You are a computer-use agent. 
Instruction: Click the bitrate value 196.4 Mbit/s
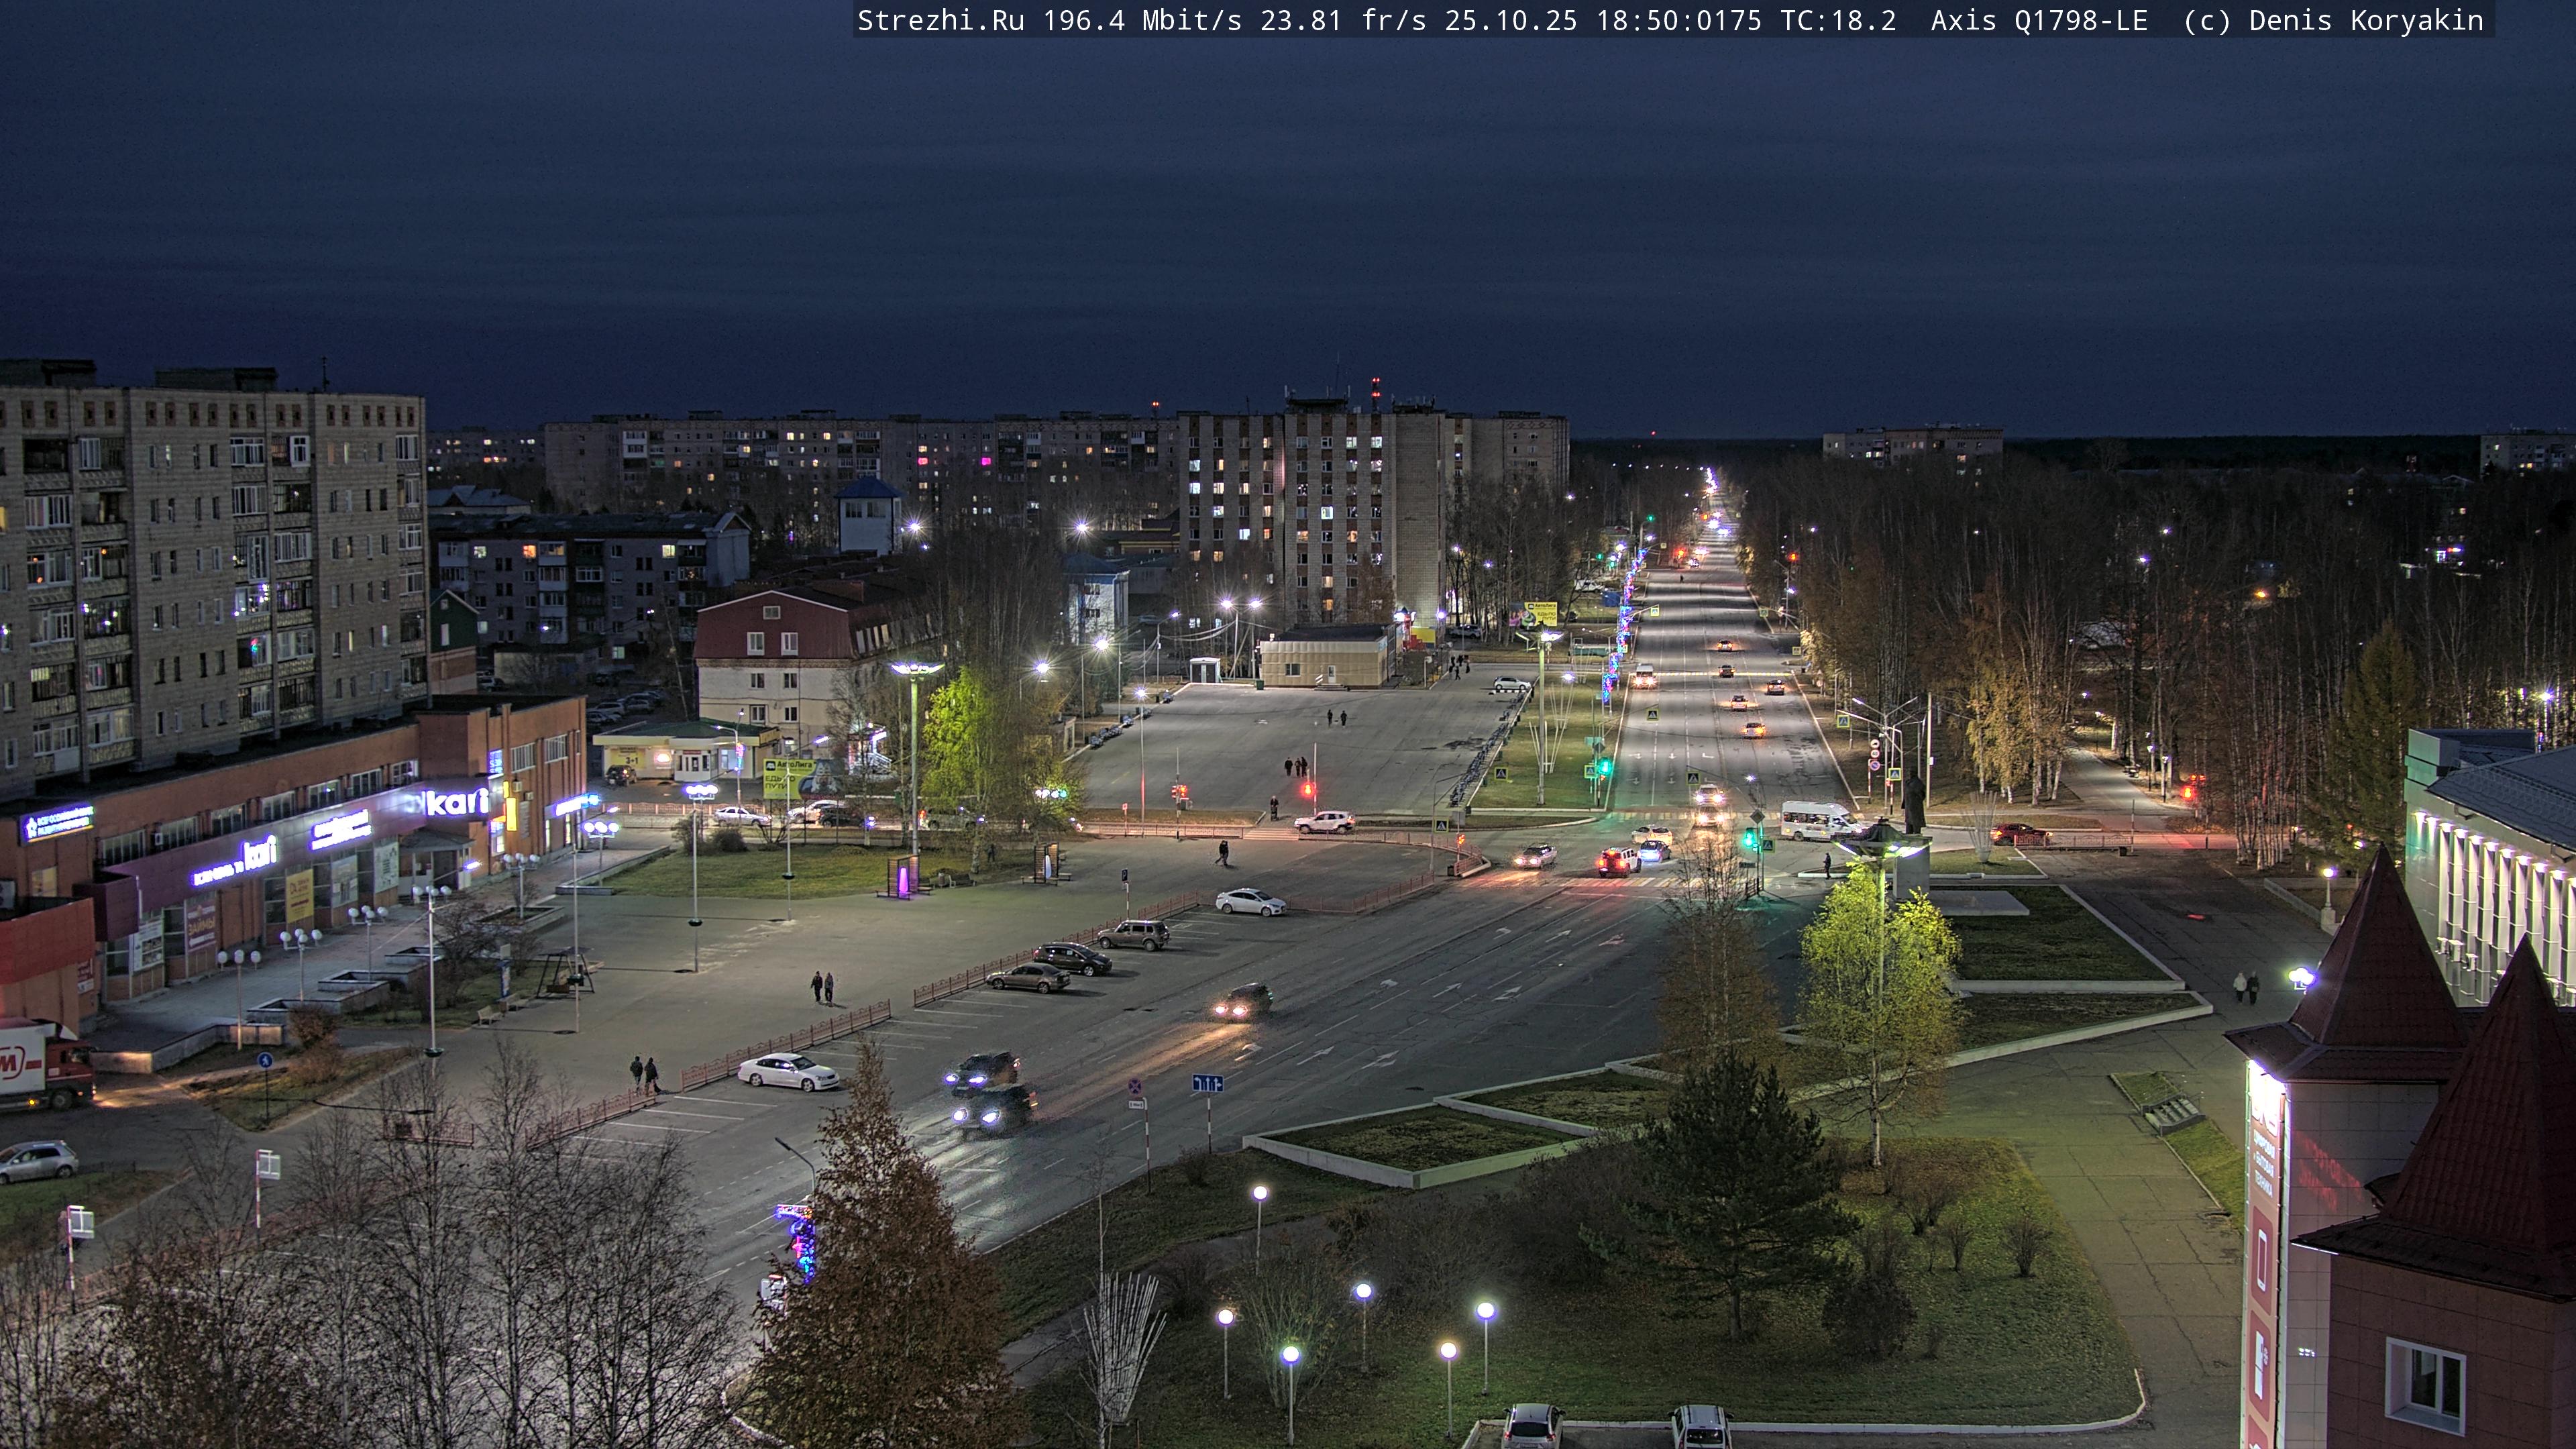[1142, 21]
